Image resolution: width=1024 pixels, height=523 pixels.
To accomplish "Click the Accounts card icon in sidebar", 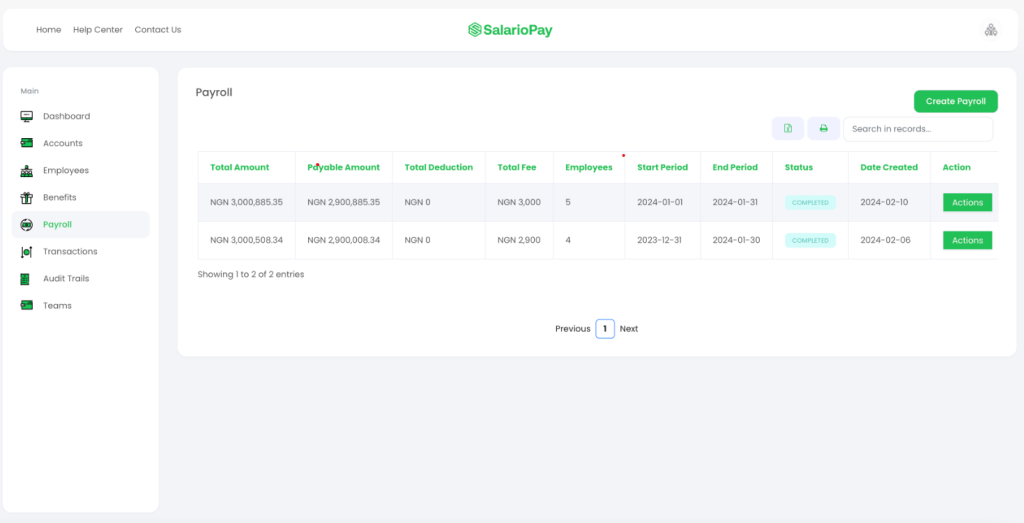I will 27,143.
